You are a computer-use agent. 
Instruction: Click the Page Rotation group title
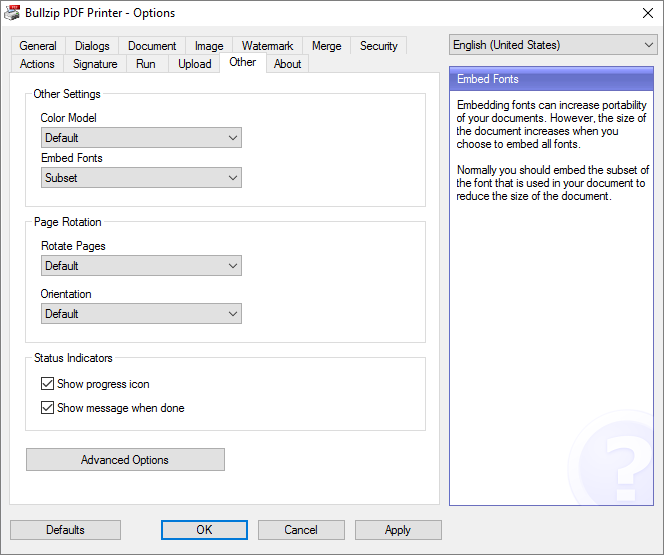(67, 222)
